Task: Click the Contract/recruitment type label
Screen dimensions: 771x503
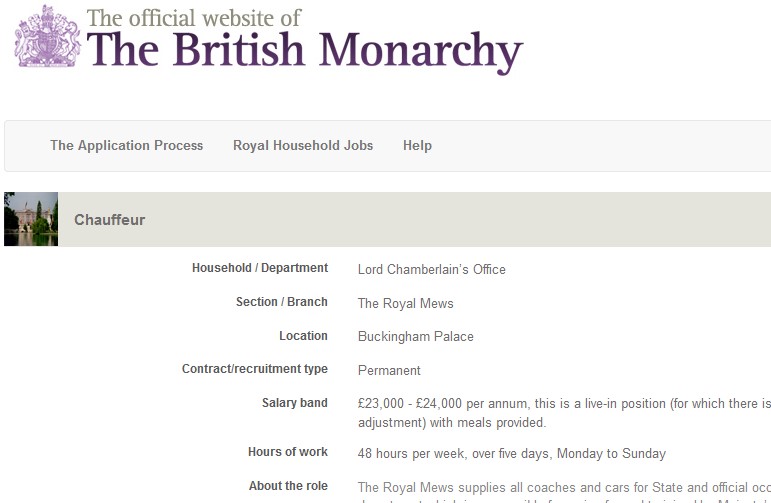Action: point(254,369)
